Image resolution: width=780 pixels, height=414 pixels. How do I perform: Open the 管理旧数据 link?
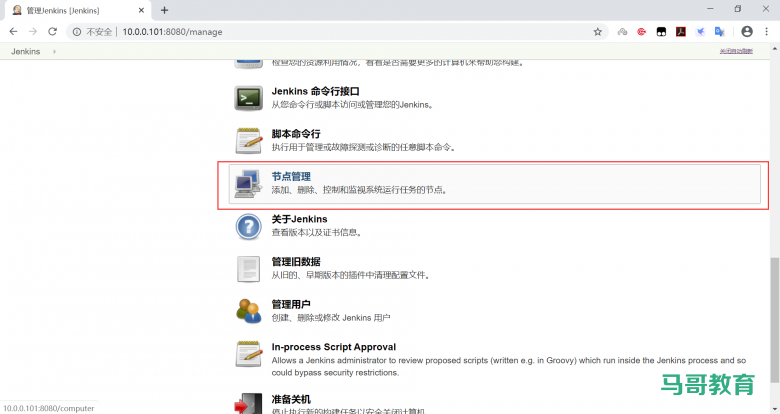pyautogui.click(x=296, y=262)
